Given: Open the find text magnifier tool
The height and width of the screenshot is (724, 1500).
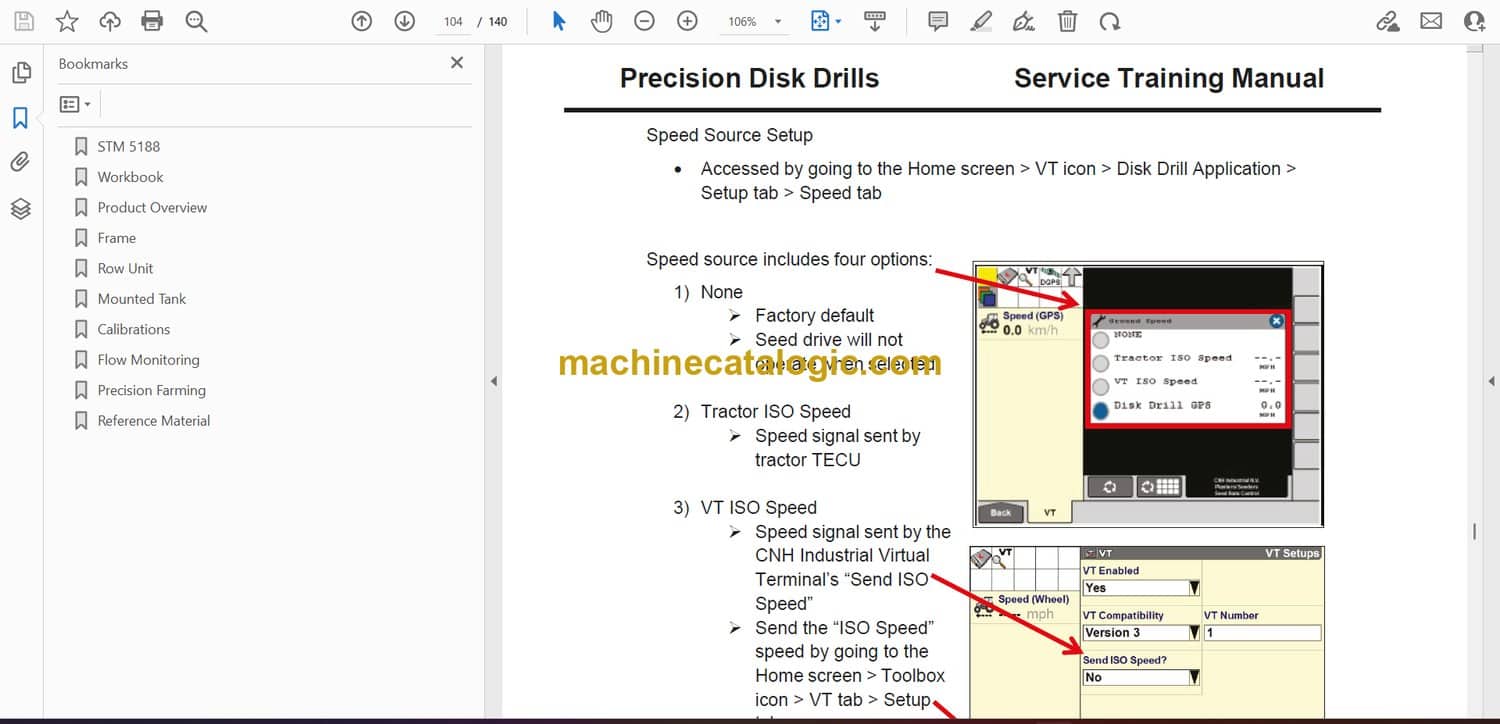Looking at the screenshot, I should pyautogui.click(x=196, y=21).
